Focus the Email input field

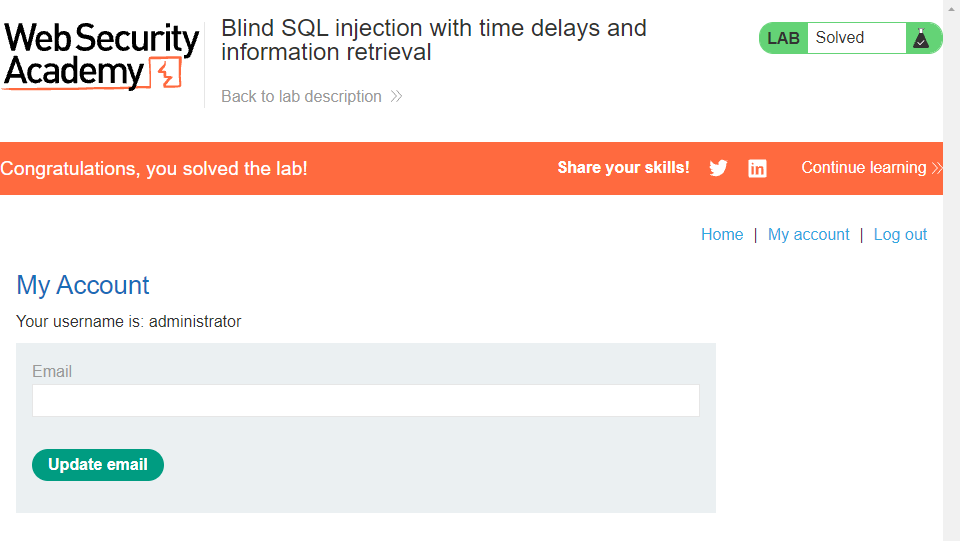[x=365, y=401]
